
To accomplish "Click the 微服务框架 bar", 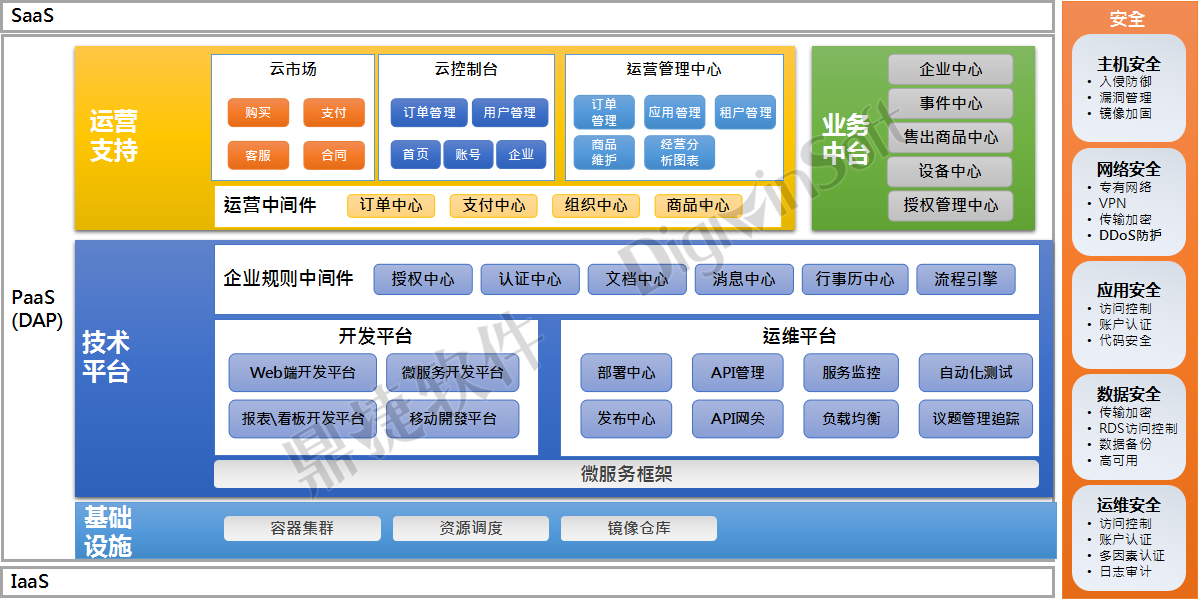I will coord(625,471).
